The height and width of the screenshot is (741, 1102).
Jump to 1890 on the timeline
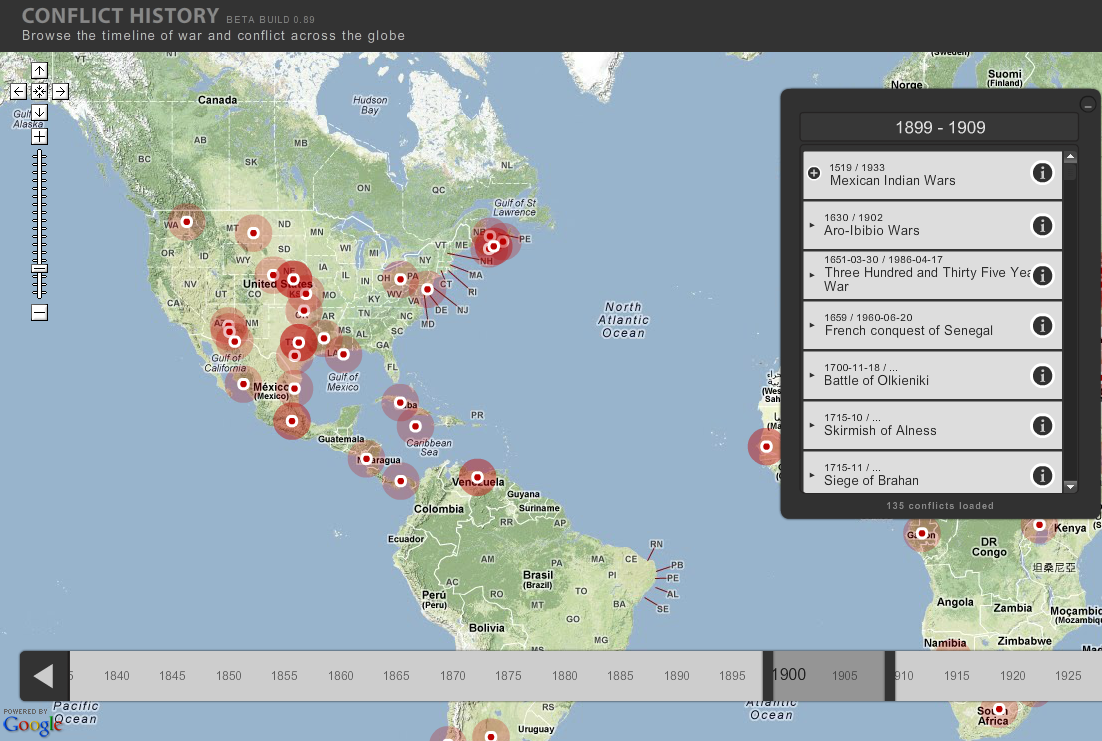pyautogui.click(x=677, y=676)
